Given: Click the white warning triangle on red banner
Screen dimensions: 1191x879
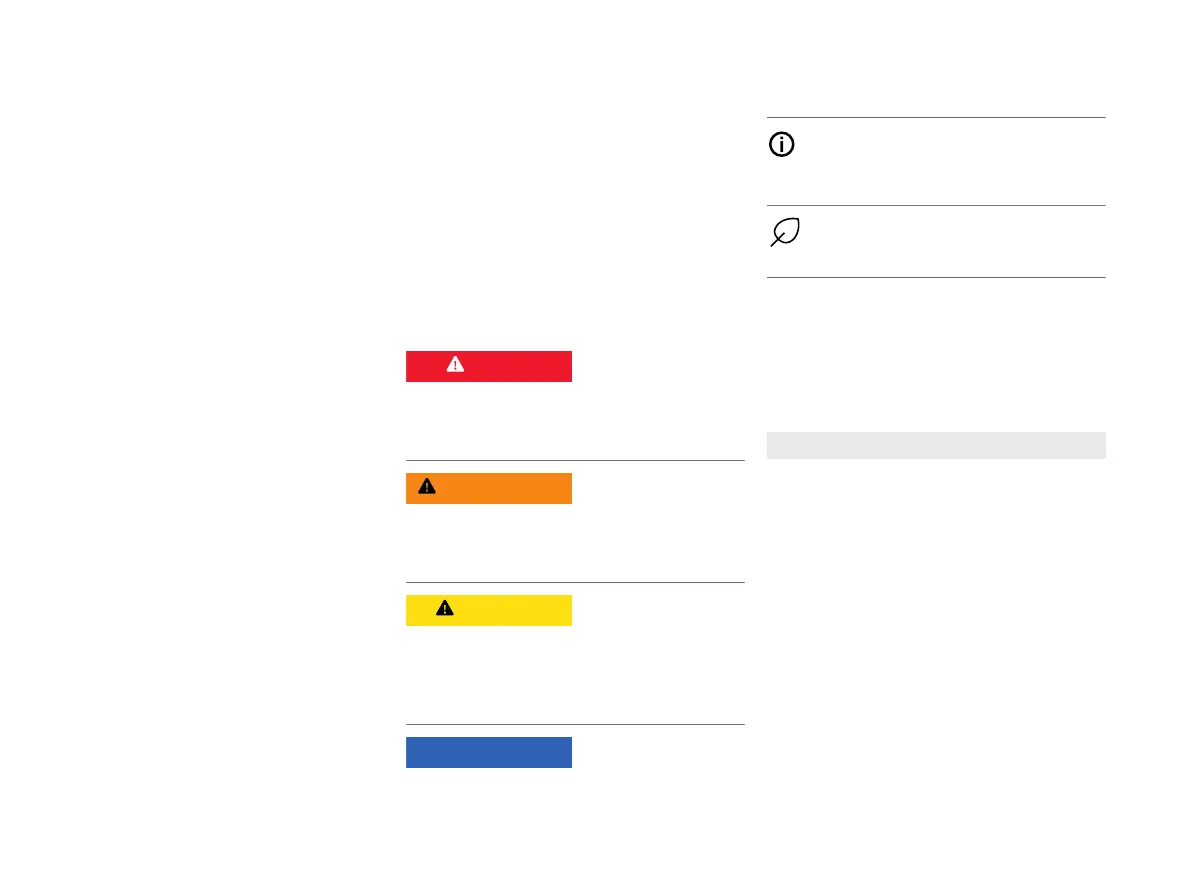Looking at the screenshot, I should [x=455, y=366].
